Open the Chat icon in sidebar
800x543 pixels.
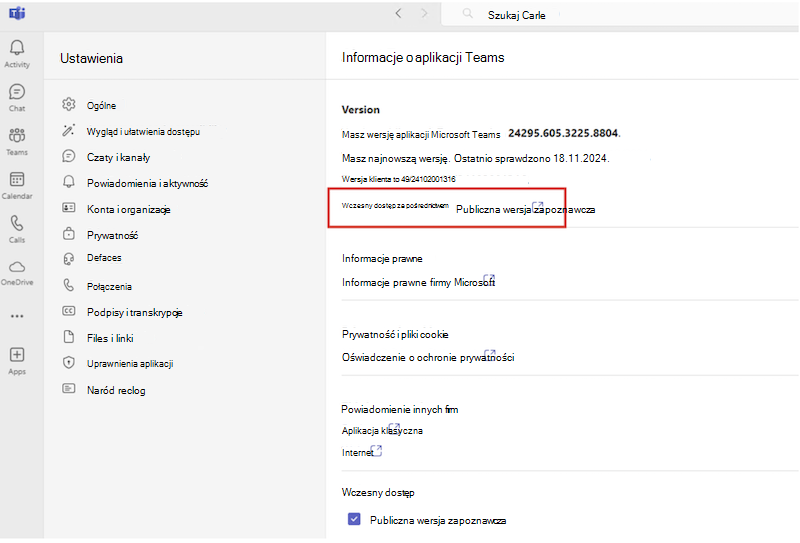coord(17,92)
